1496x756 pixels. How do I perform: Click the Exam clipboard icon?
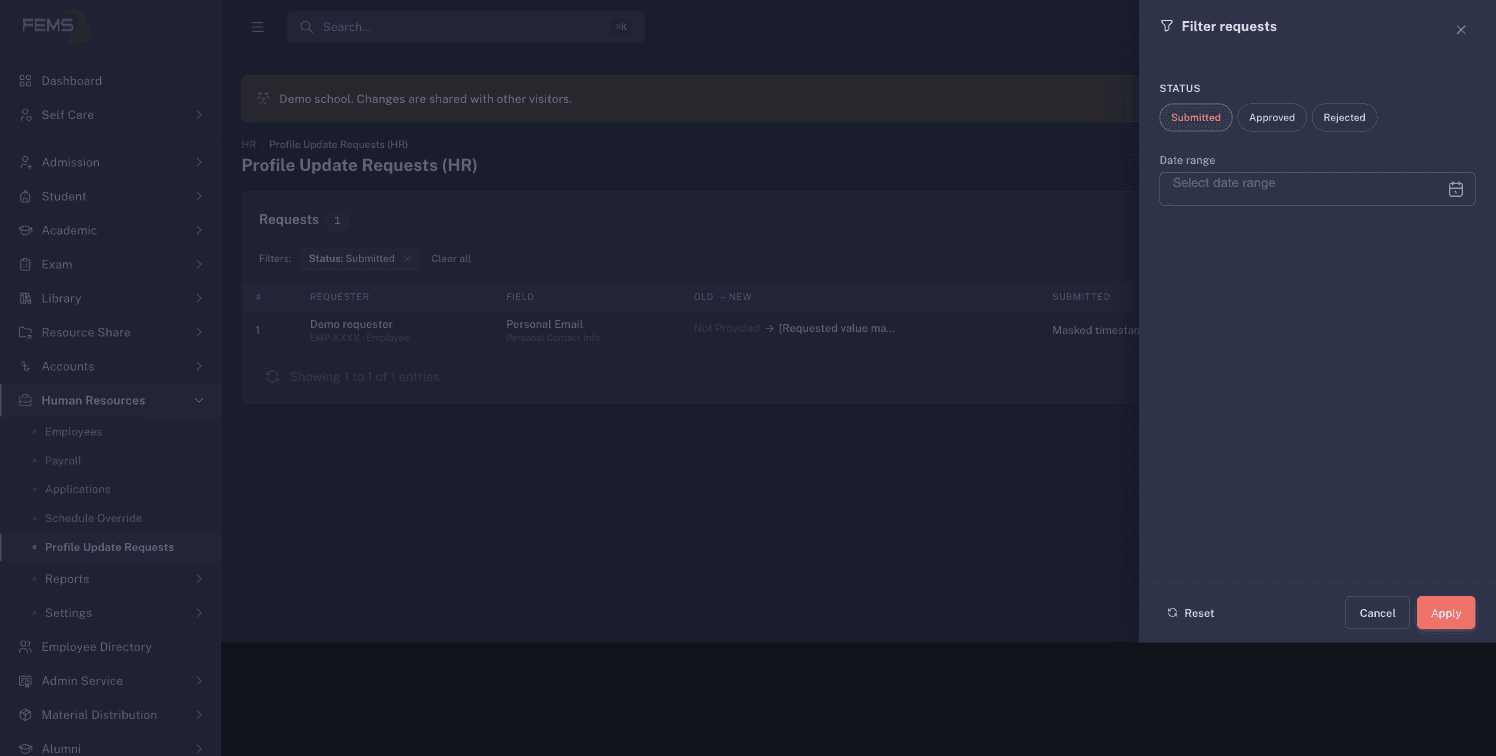[26, 264]
